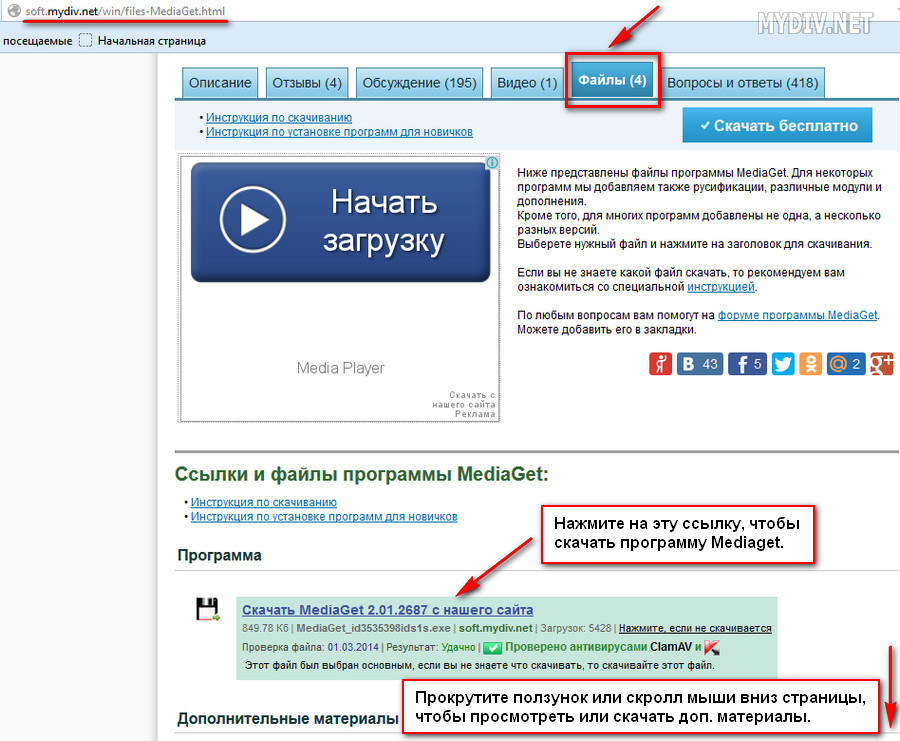Click Нажмите, если не скачивается link
The height and width of the screenshot is (741, 900).
(x=695, y=628)
